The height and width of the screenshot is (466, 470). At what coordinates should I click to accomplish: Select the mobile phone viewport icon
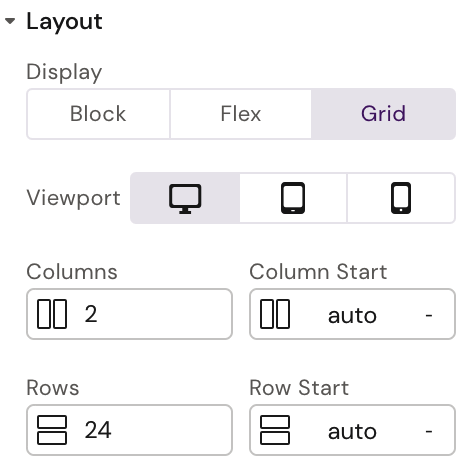(401, 198)
